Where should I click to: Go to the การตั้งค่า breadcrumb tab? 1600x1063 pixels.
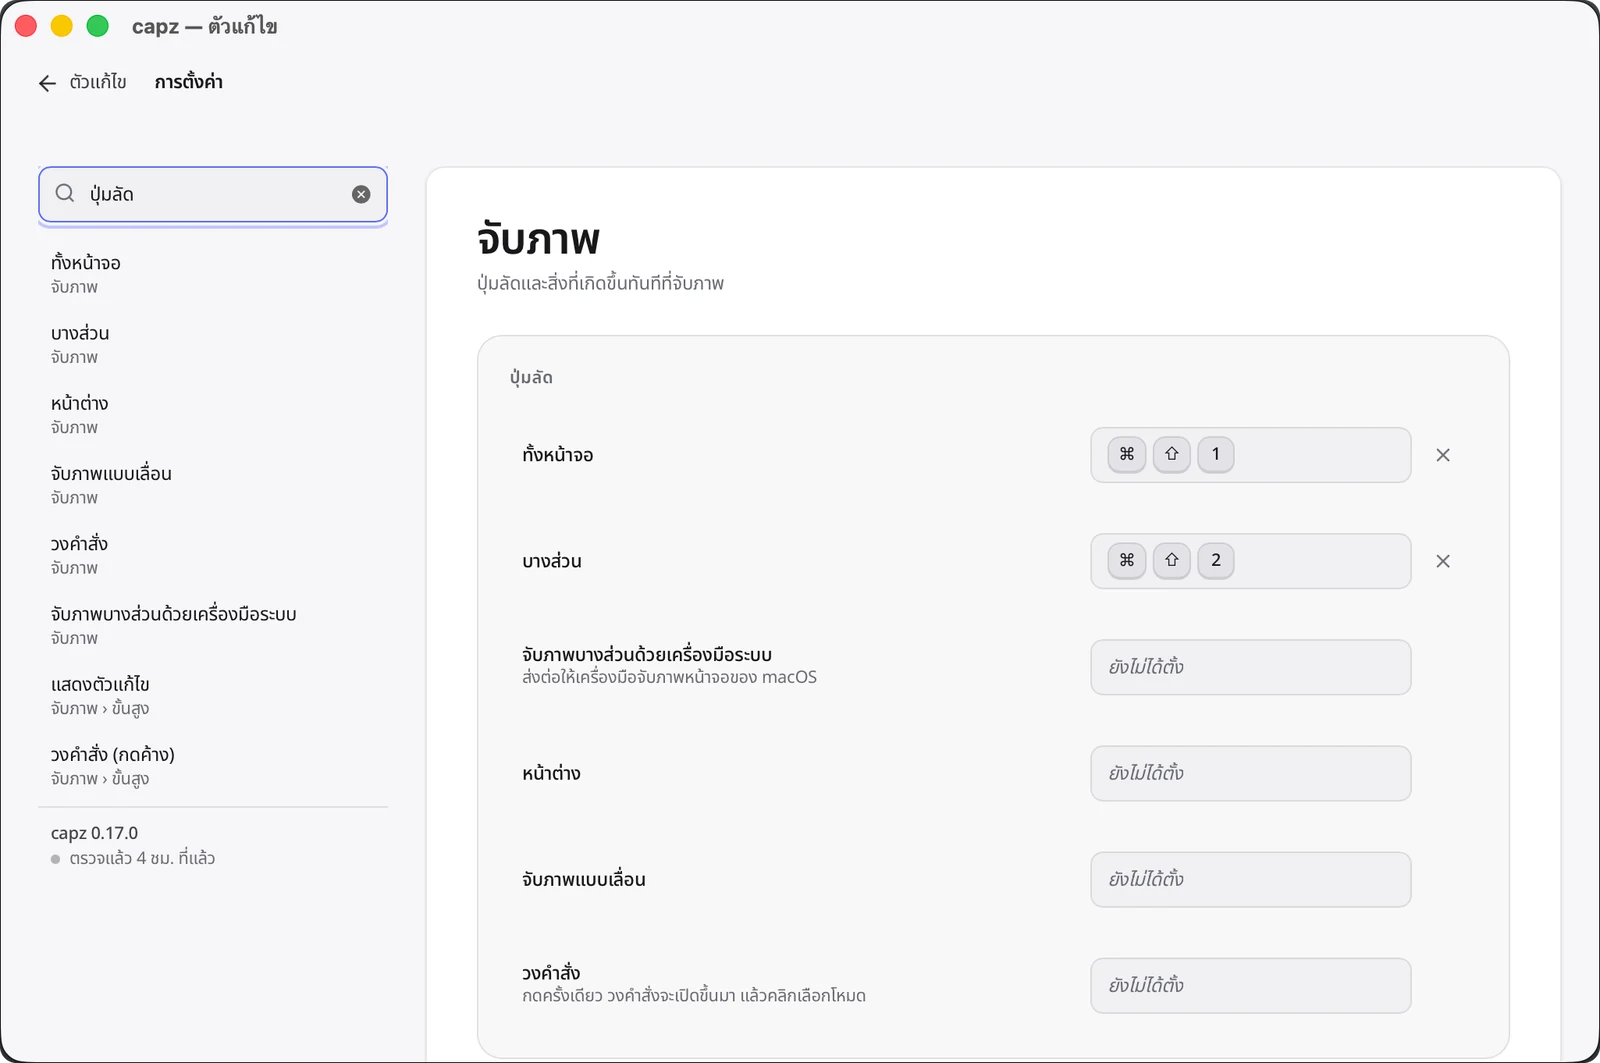click(x=189, y=82)
